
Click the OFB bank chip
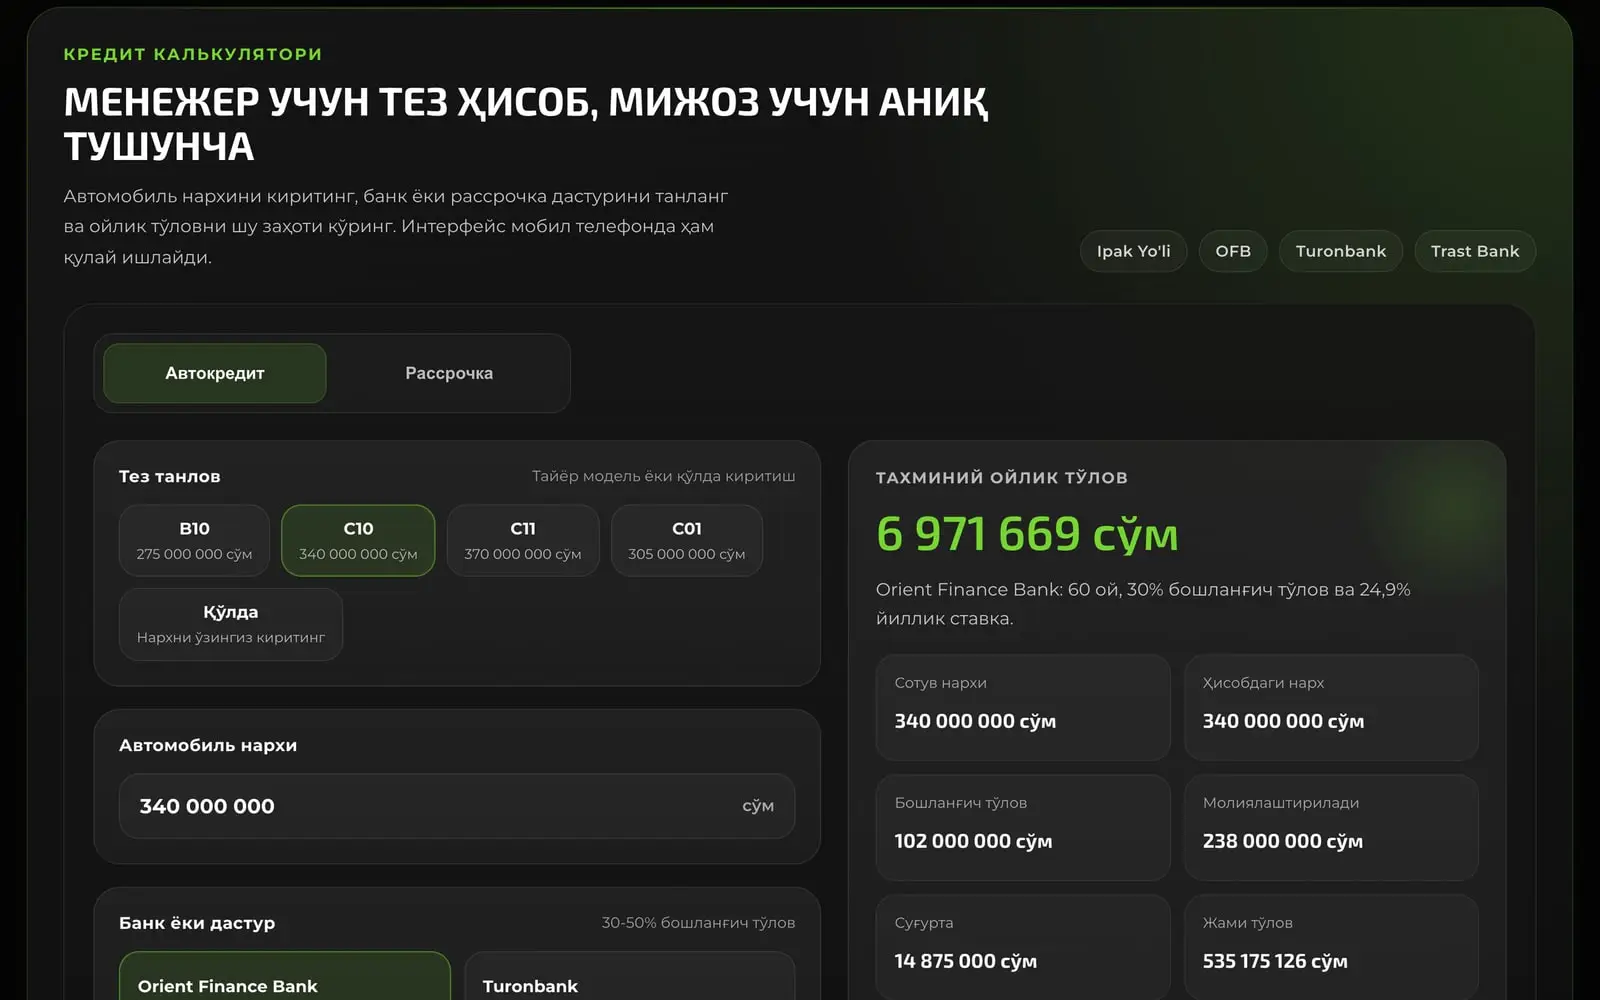click(1233, 251)
